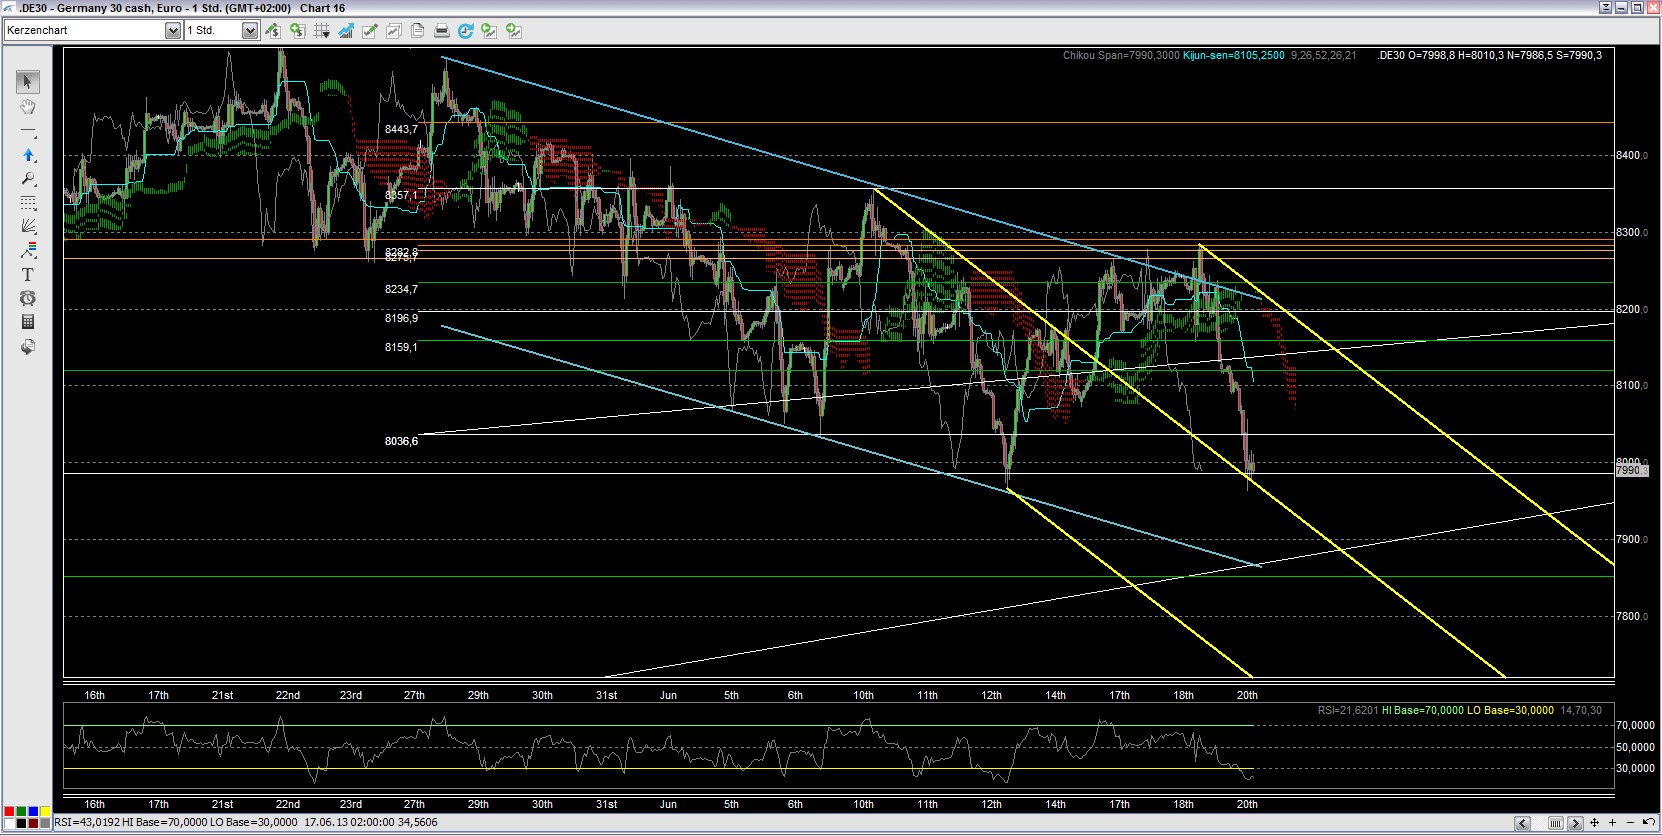Open the horizontal lines tool submenu
Screen dimensions: 1662x836
click(28, 203)
